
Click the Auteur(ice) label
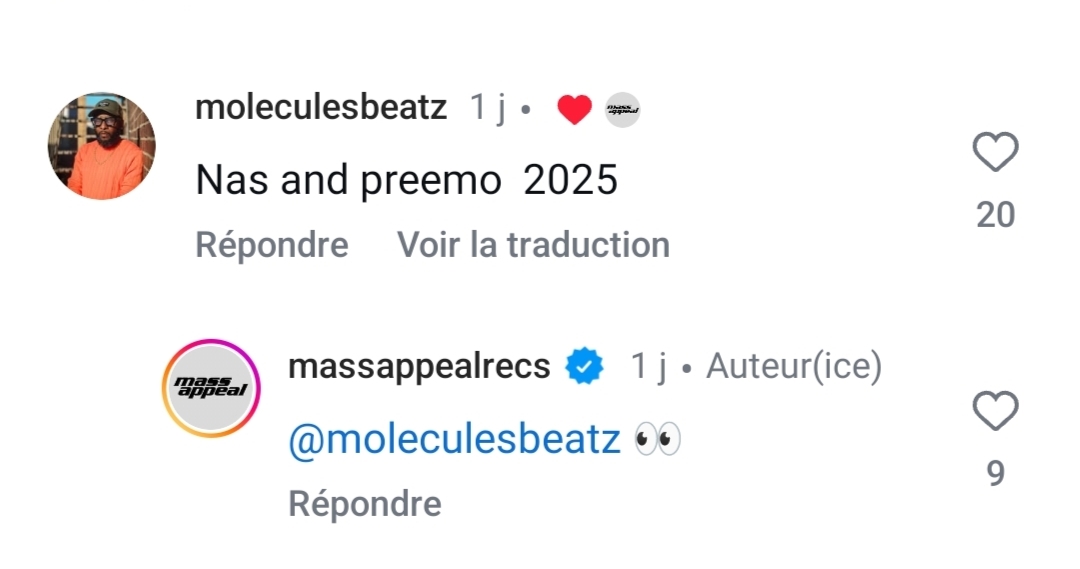tap(794, 367)
